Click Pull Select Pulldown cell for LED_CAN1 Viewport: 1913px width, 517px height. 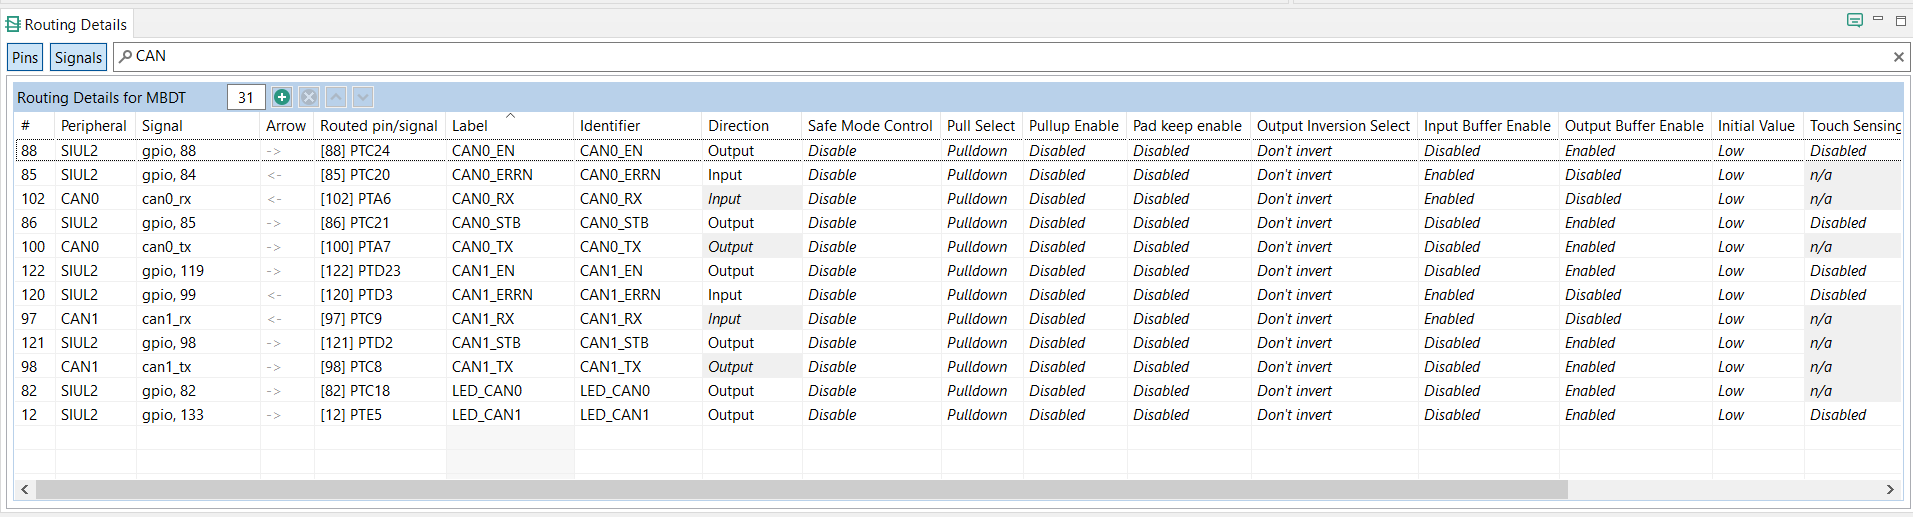[982, 415]
